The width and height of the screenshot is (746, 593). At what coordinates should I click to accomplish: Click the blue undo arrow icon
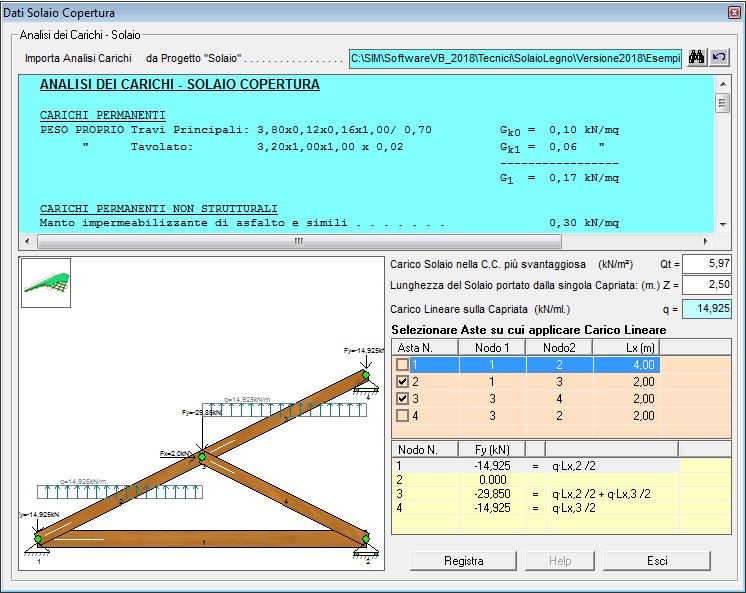click(x=719, y=58)
